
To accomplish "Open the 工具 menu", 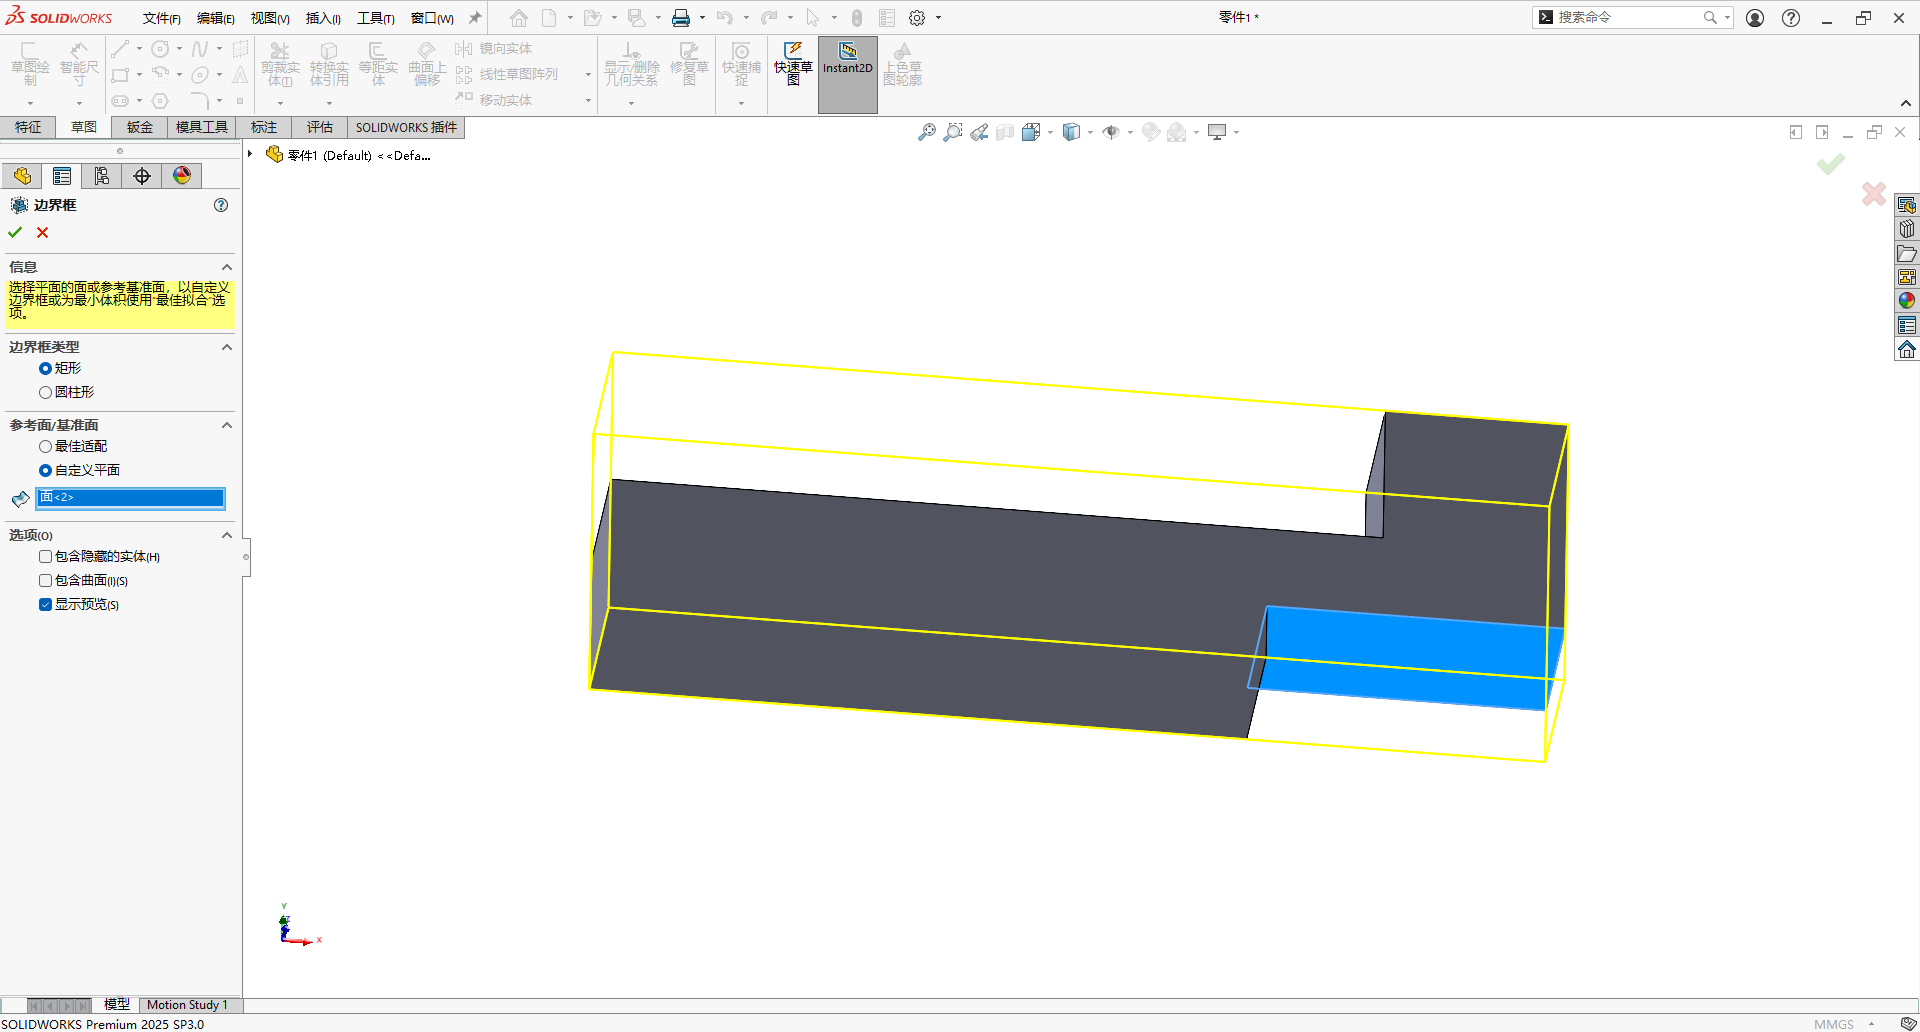I will [x=376, y=18].
